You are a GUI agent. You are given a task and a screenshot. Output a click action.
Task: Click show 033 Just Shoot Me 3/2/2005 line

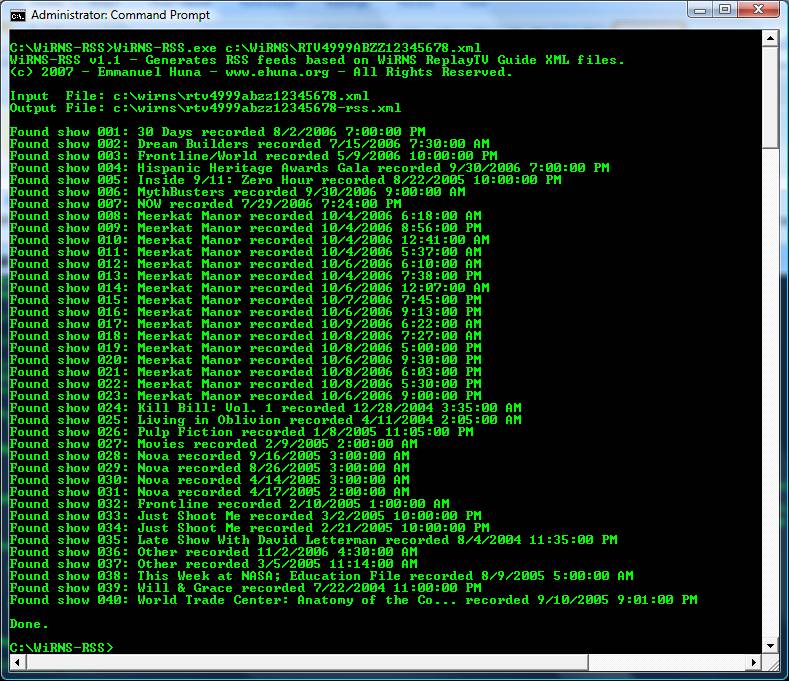(x=246, y=516)
